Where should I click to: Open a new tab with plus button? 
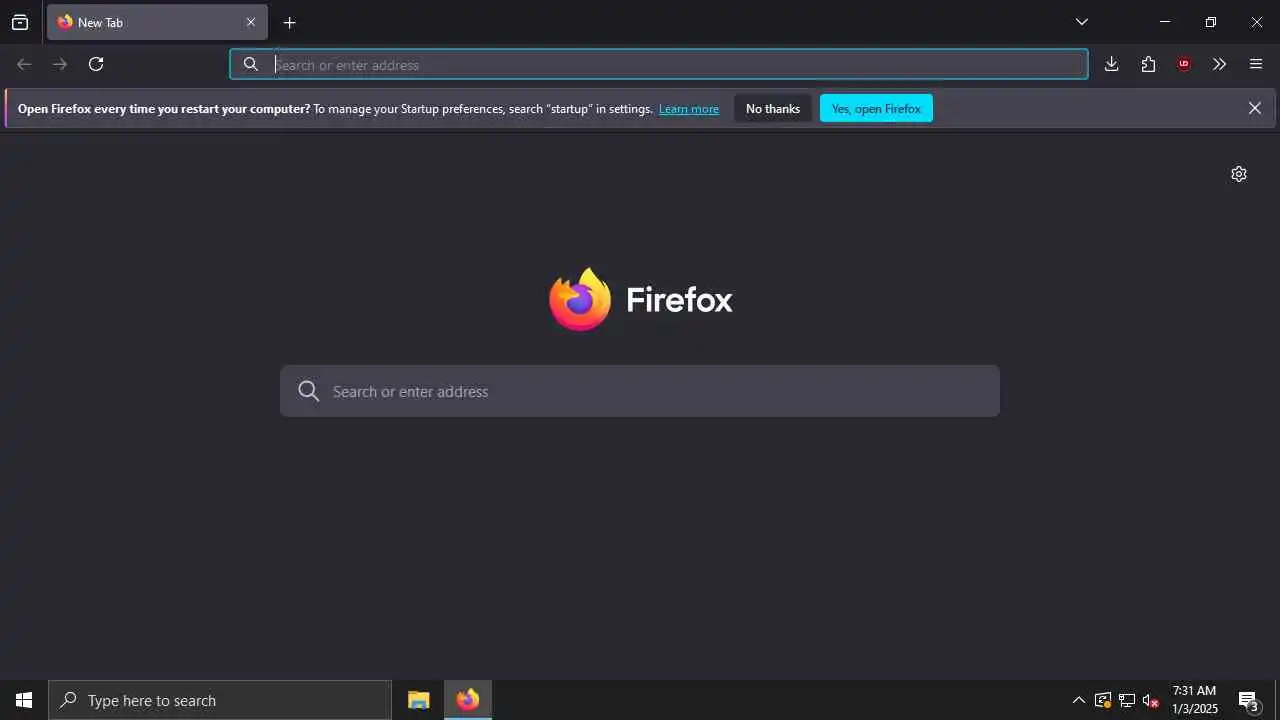(x=289, y=22)
